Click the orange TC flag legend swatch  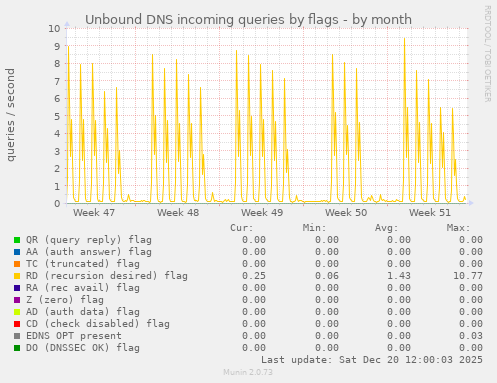tap(17, 264)
